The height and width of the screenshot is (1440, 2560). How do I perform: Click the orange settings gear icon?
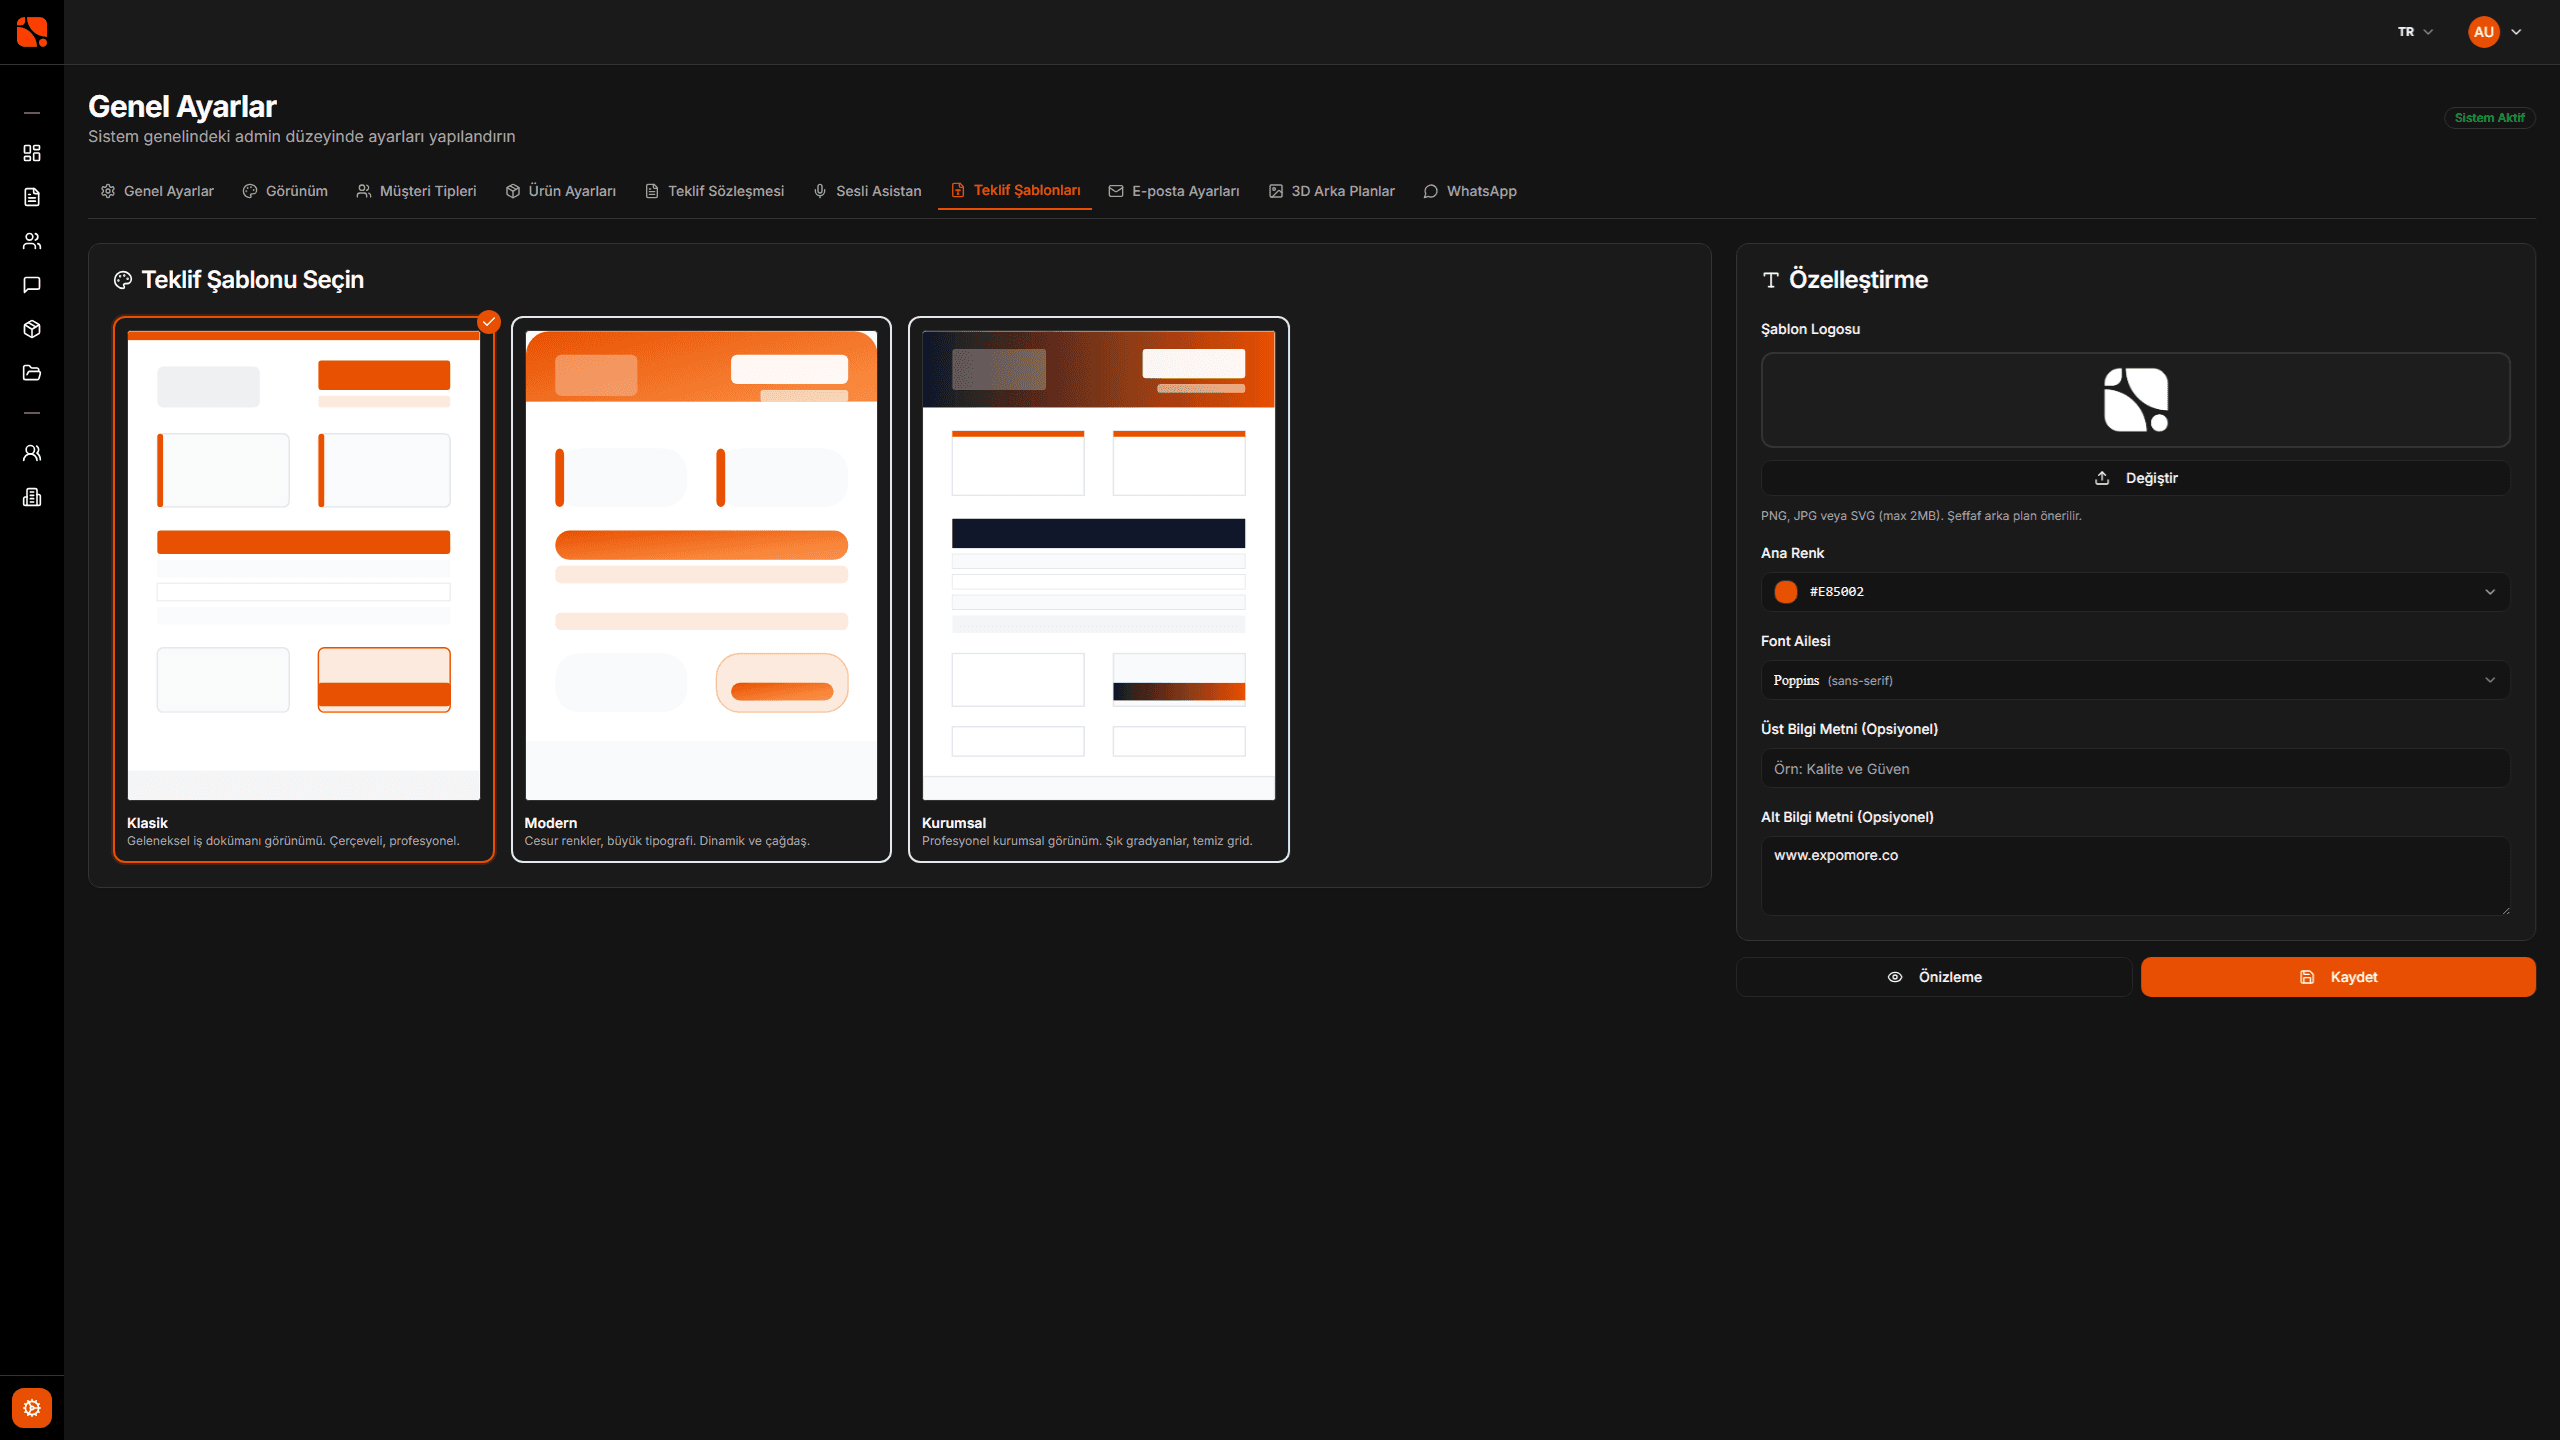(x=32, y=1408)
